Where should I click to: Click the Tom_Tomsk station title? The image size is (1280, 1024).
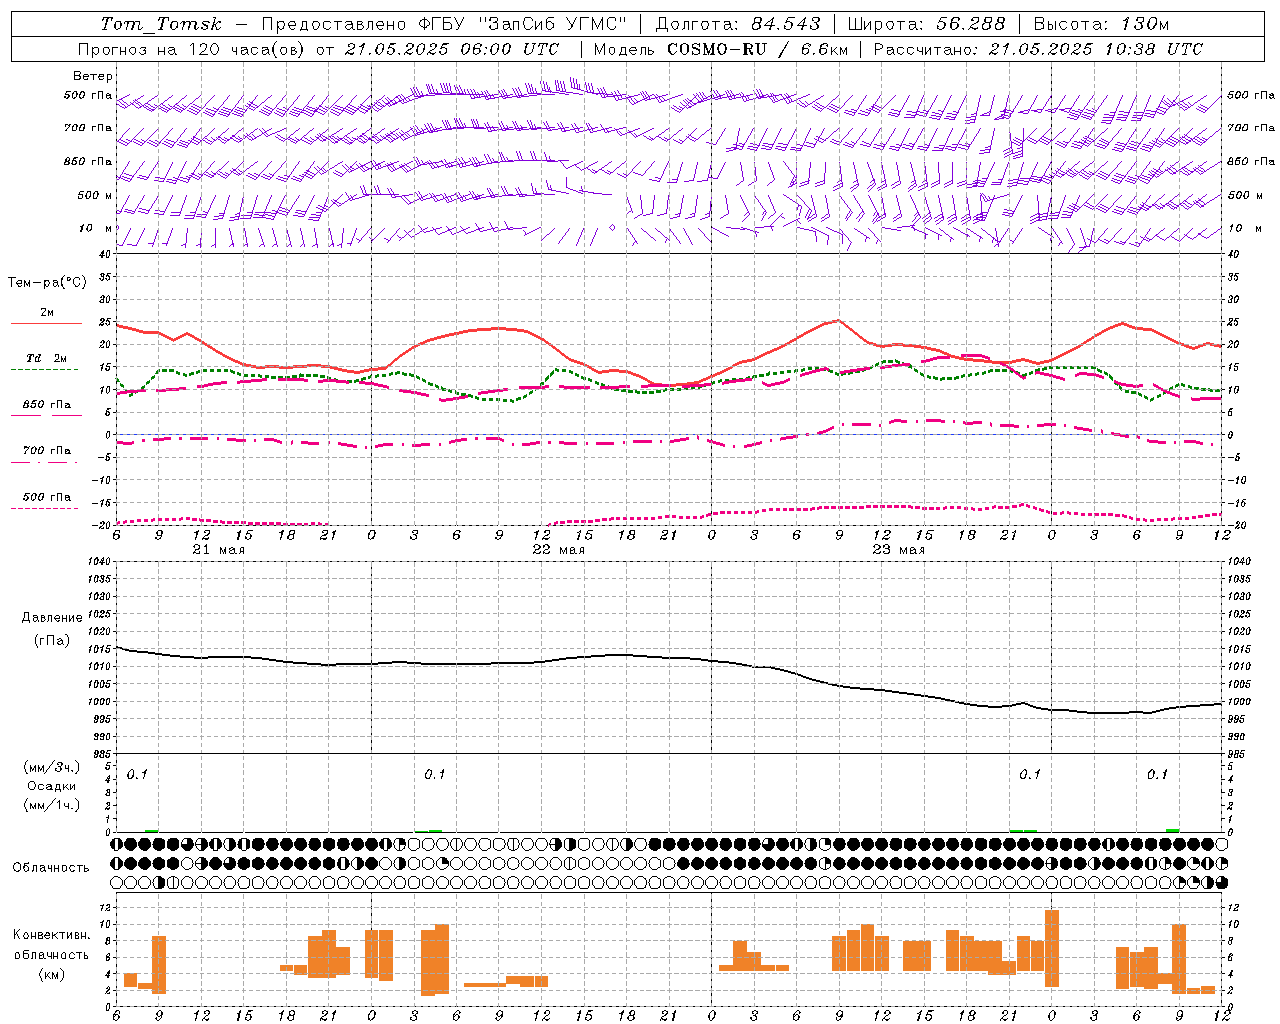[161, 24]
